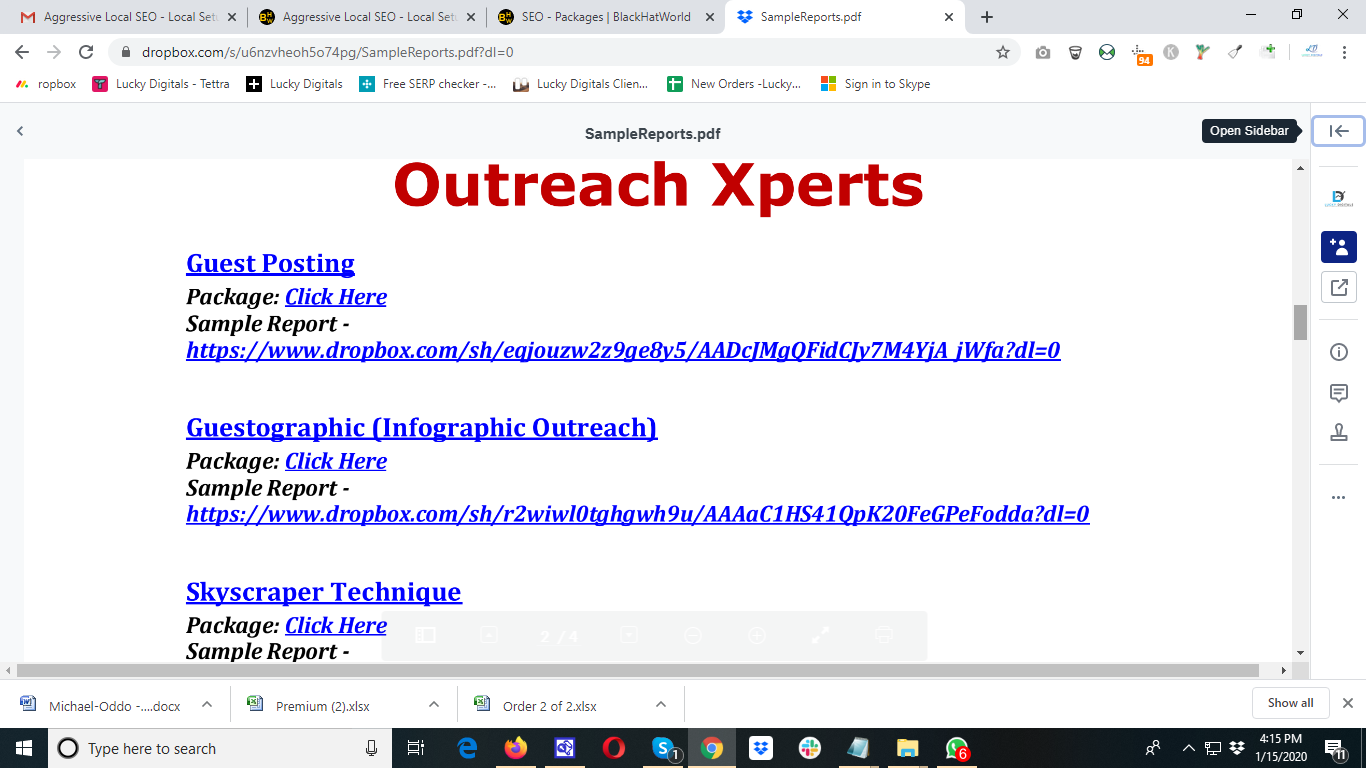Click the Guestographic (Infographic Outreach) link
Image resolution: width=1366 pixels, height=768 pixels.
[422, 427]
